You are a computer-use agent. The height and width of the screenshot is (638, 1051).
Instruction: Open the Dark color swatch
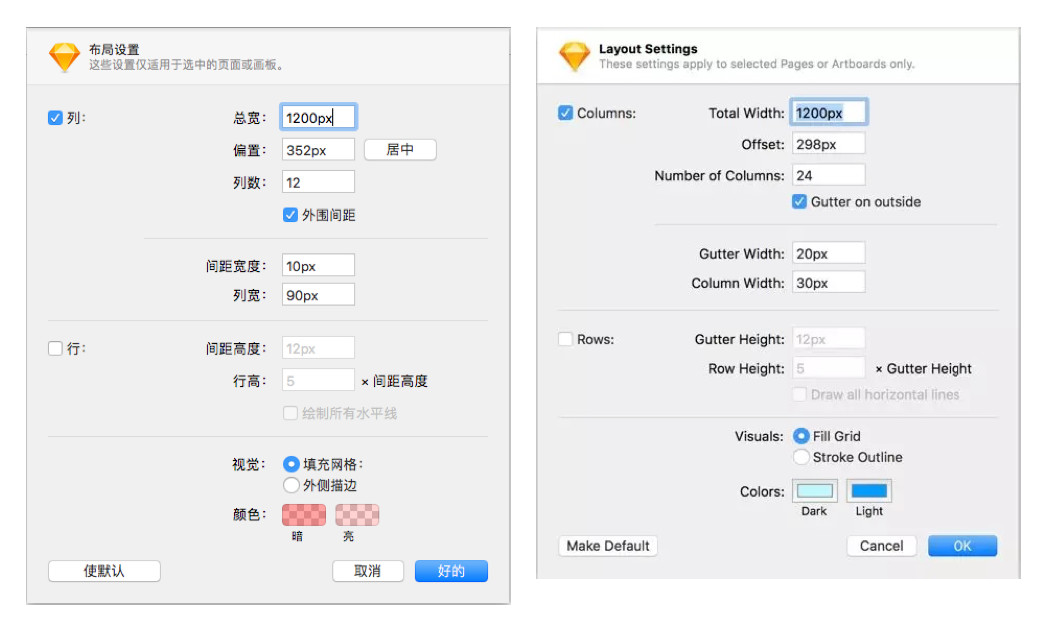pyautogui.click(x=814, y=491)
